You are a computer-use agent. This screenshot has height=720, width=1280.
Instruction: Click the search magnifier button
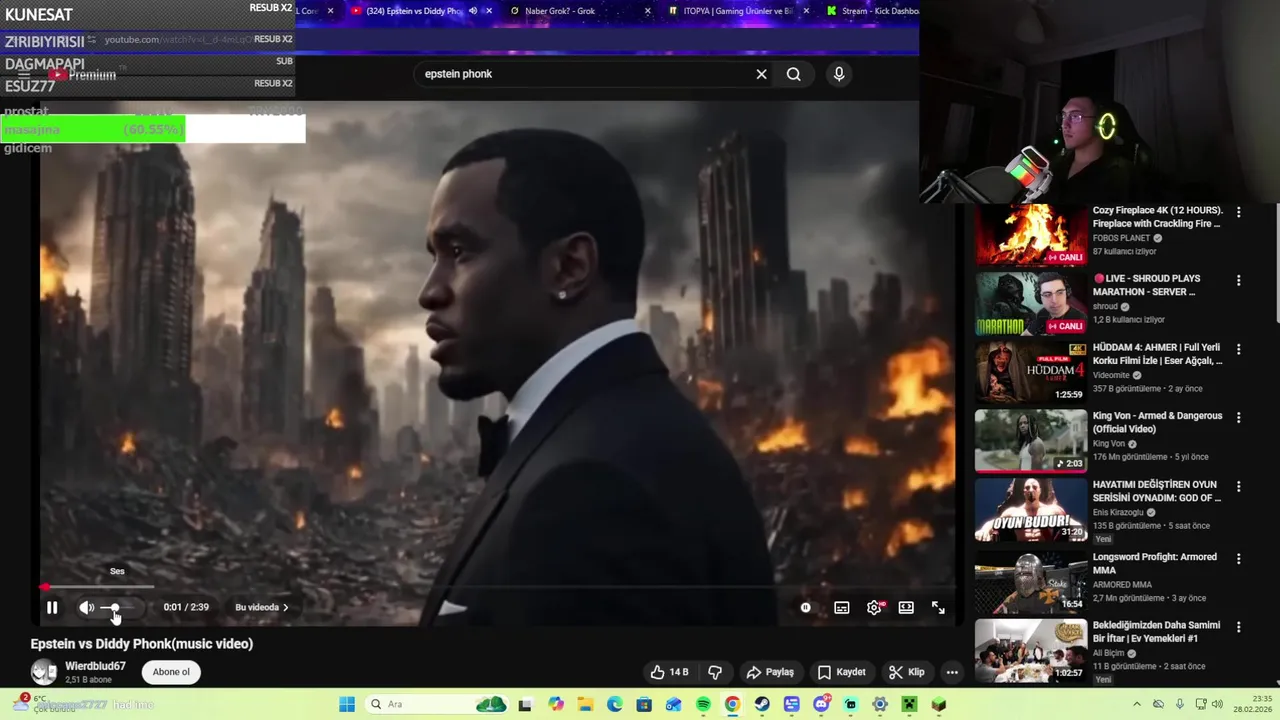pos(794,74)
